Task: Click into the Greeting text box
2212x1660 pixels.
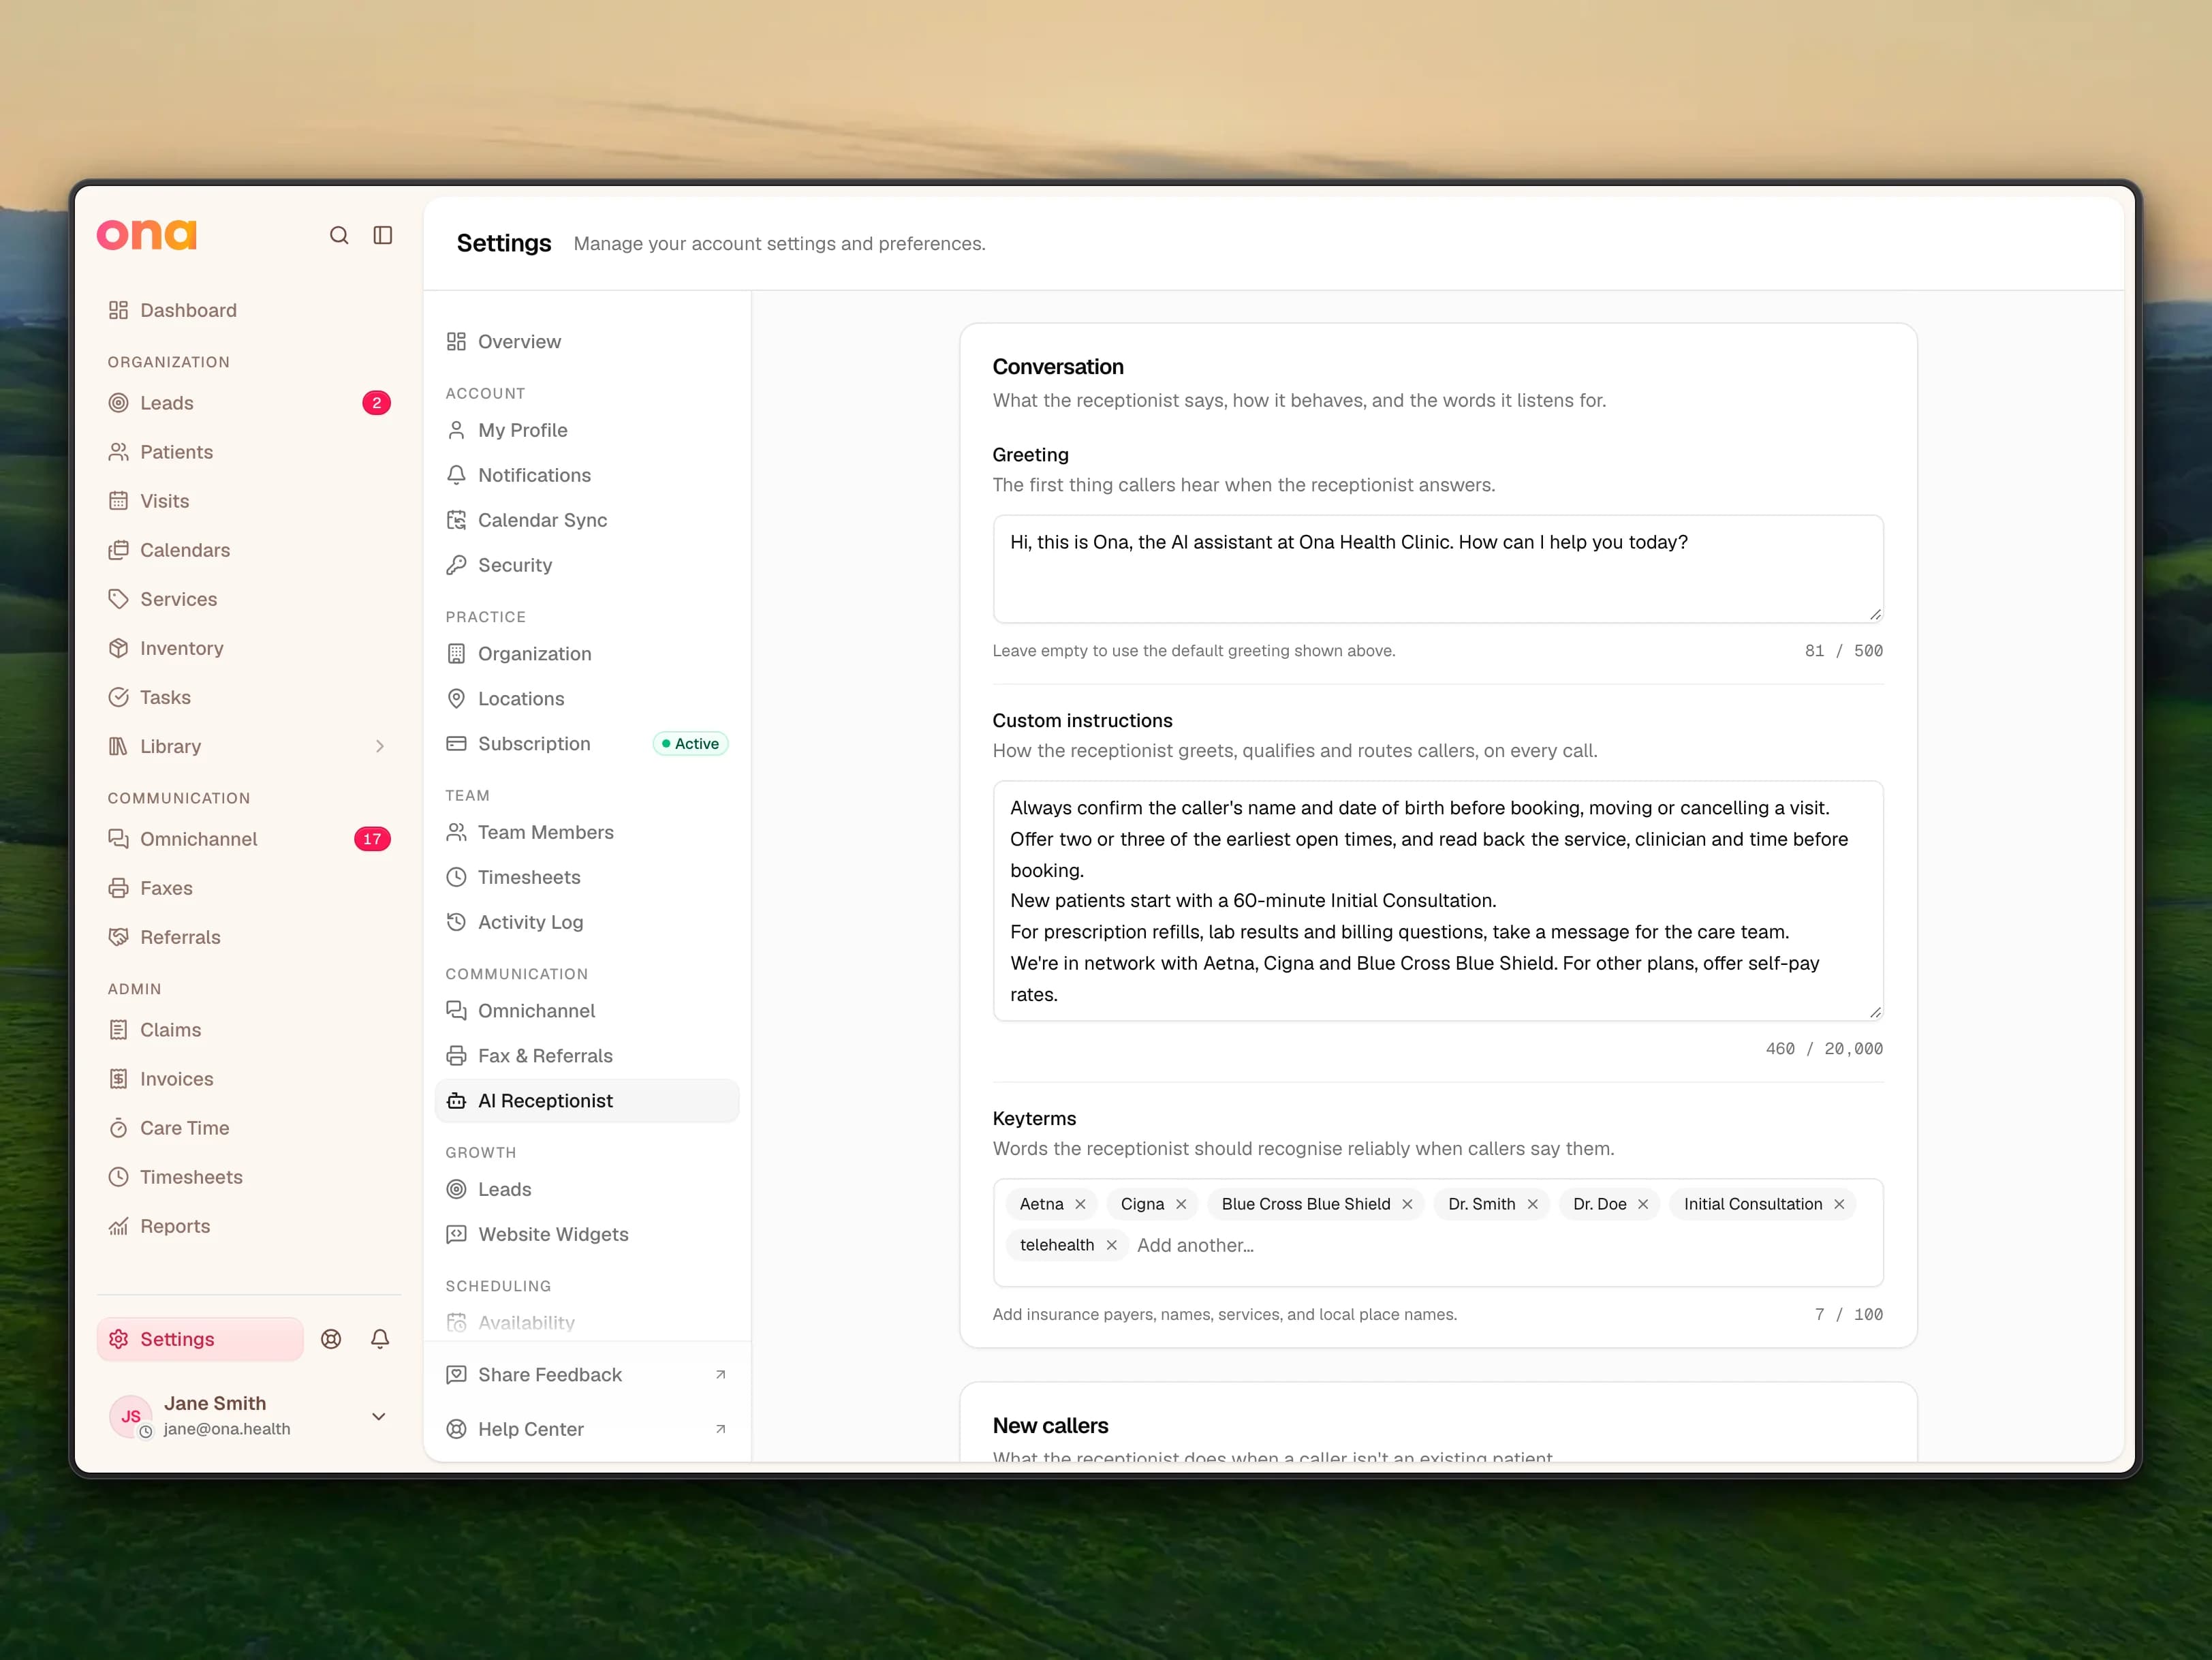Action: coord(1438,569)
